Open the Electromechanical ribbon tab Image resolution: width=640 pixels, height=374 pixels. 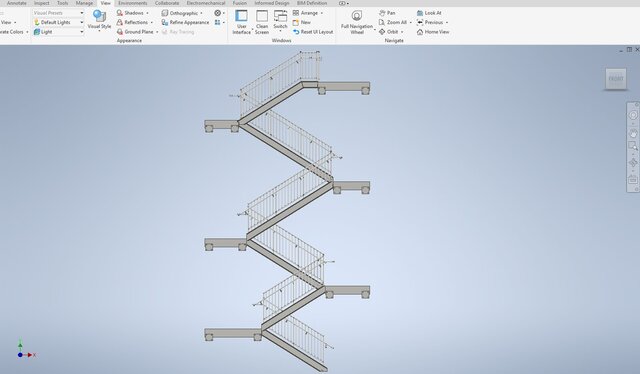coord(206,3)
